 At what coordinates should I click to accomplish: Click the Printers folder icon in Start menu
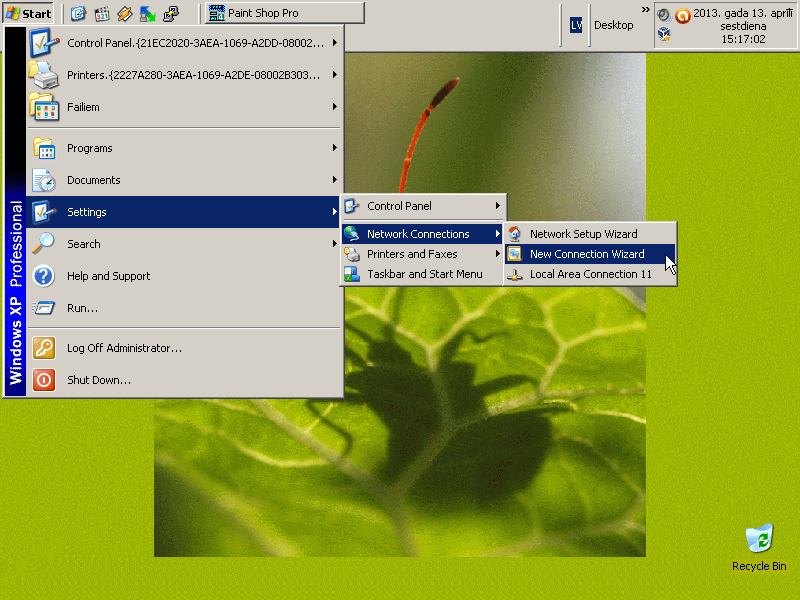tap(44, 75)
